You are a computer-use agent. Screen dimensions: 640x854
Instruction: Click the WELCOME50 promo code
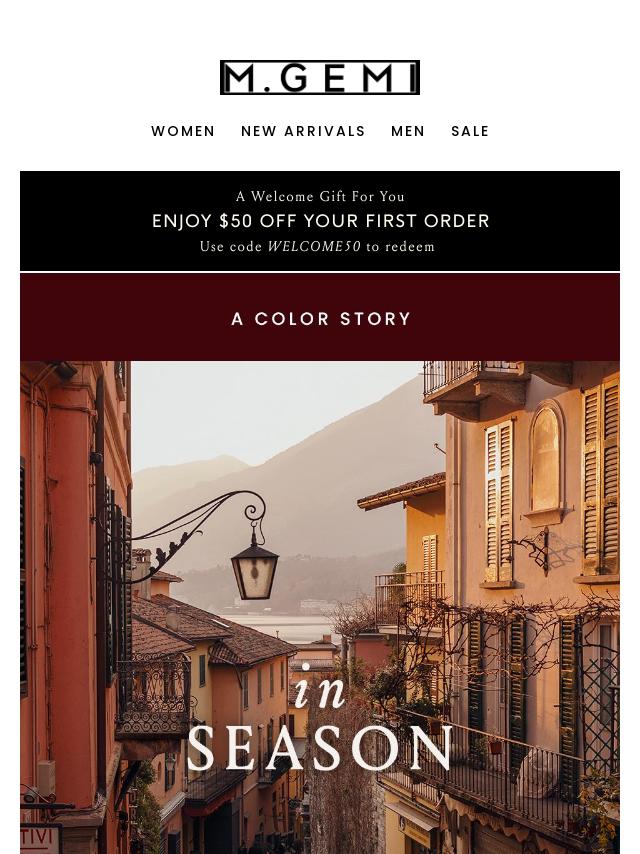[314, 247]
